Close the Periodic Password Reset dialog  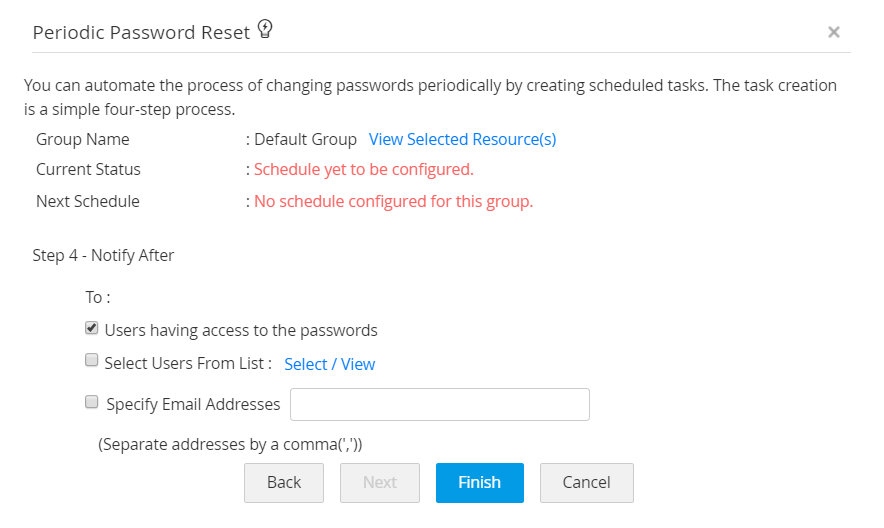[x=833, y=32]
